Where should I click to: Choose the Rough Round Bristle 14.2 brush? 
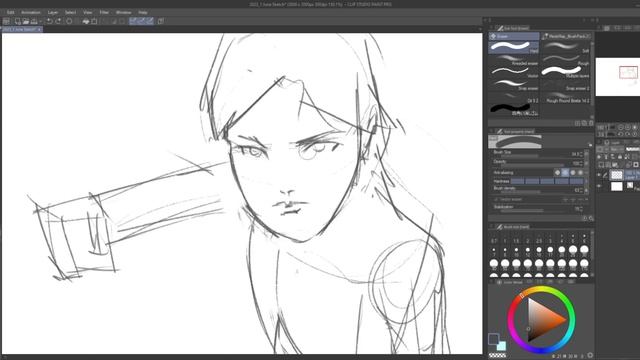click(x=566, y=98)
